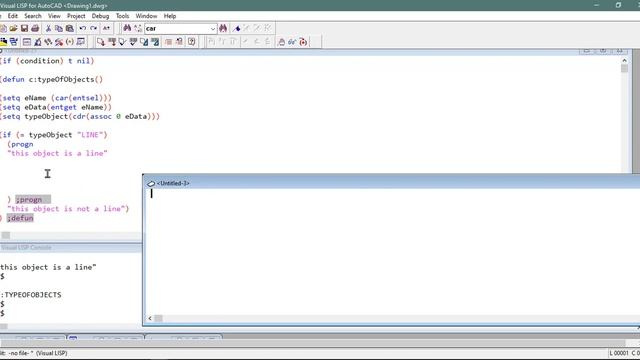
Task: Open the Edit menu
Action: 13,16
